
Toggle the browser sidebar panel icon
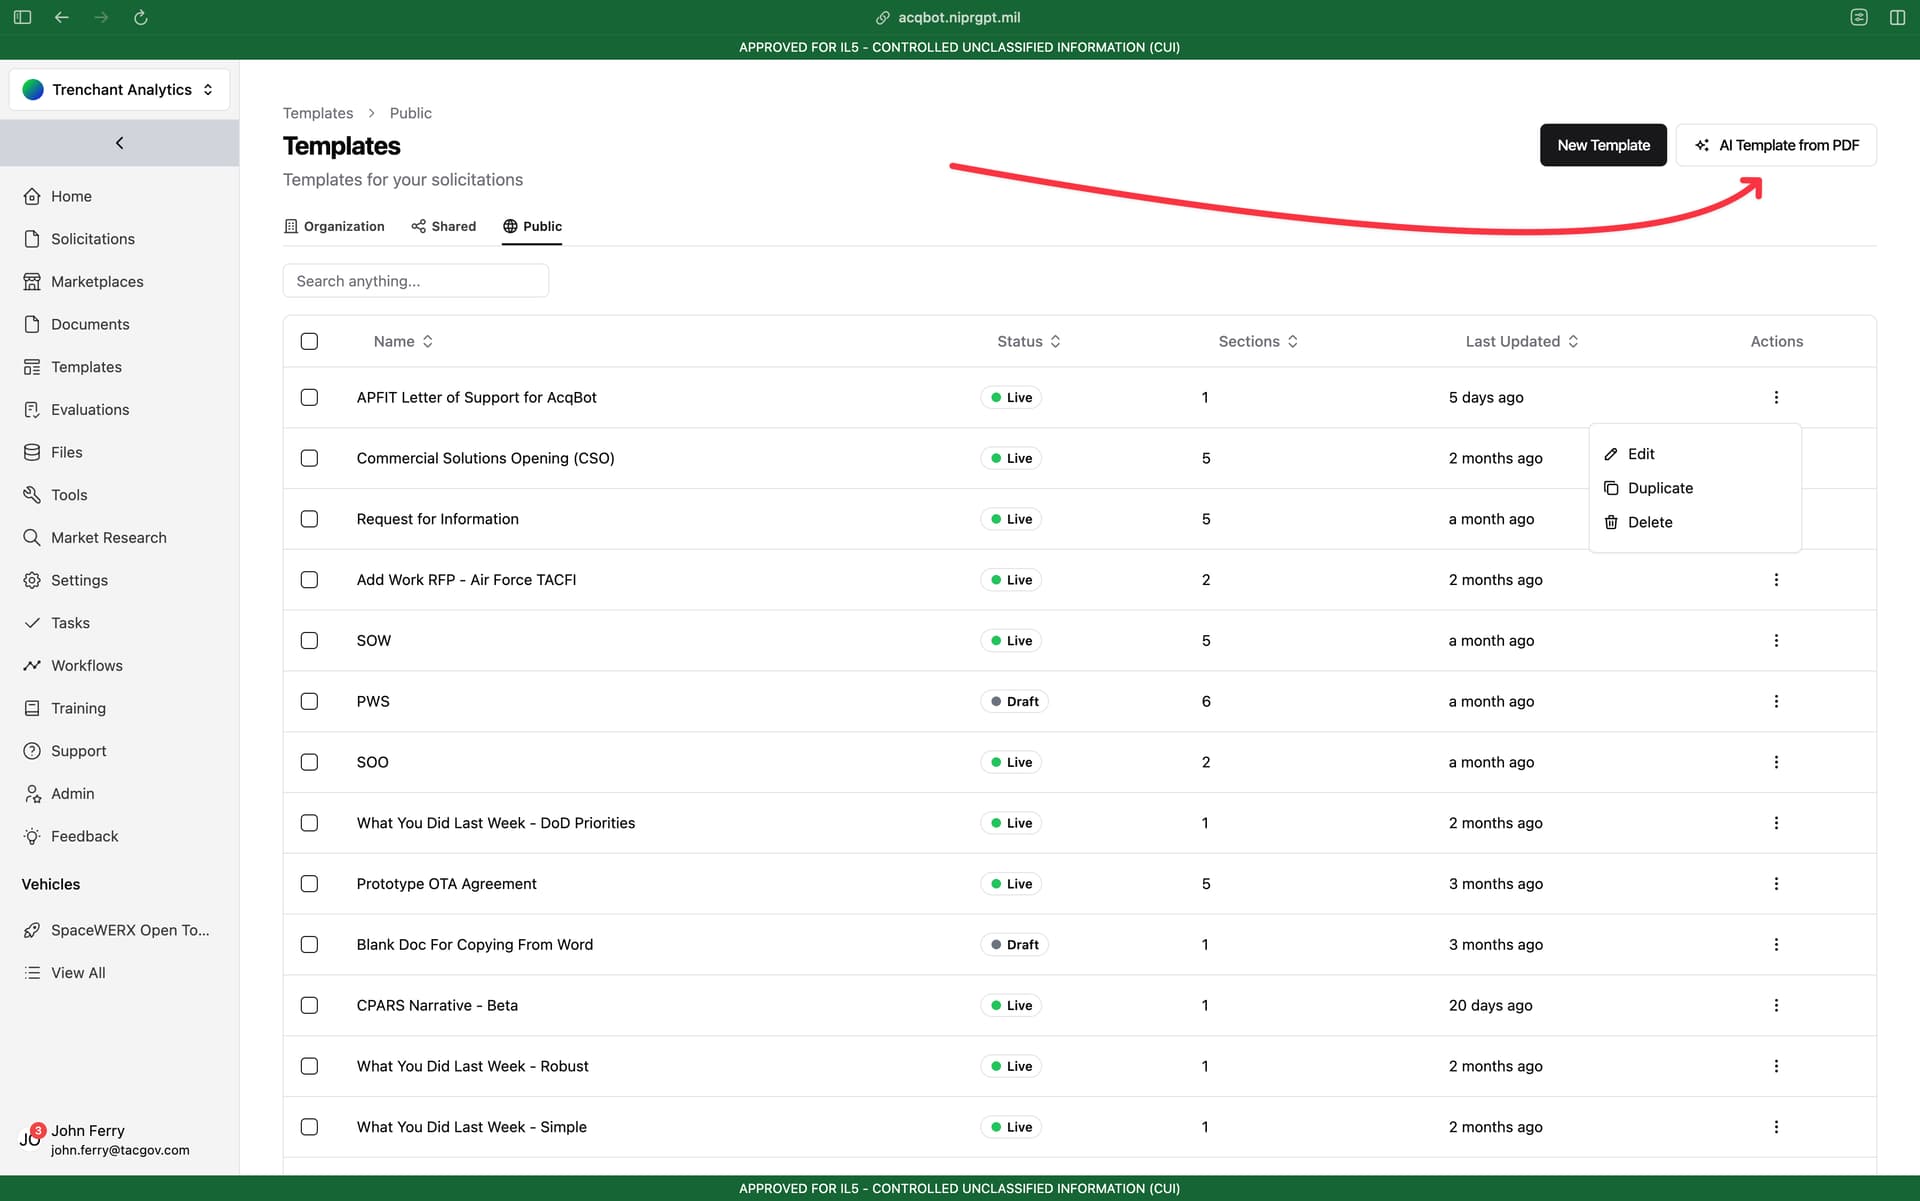(x=22, y=17)
